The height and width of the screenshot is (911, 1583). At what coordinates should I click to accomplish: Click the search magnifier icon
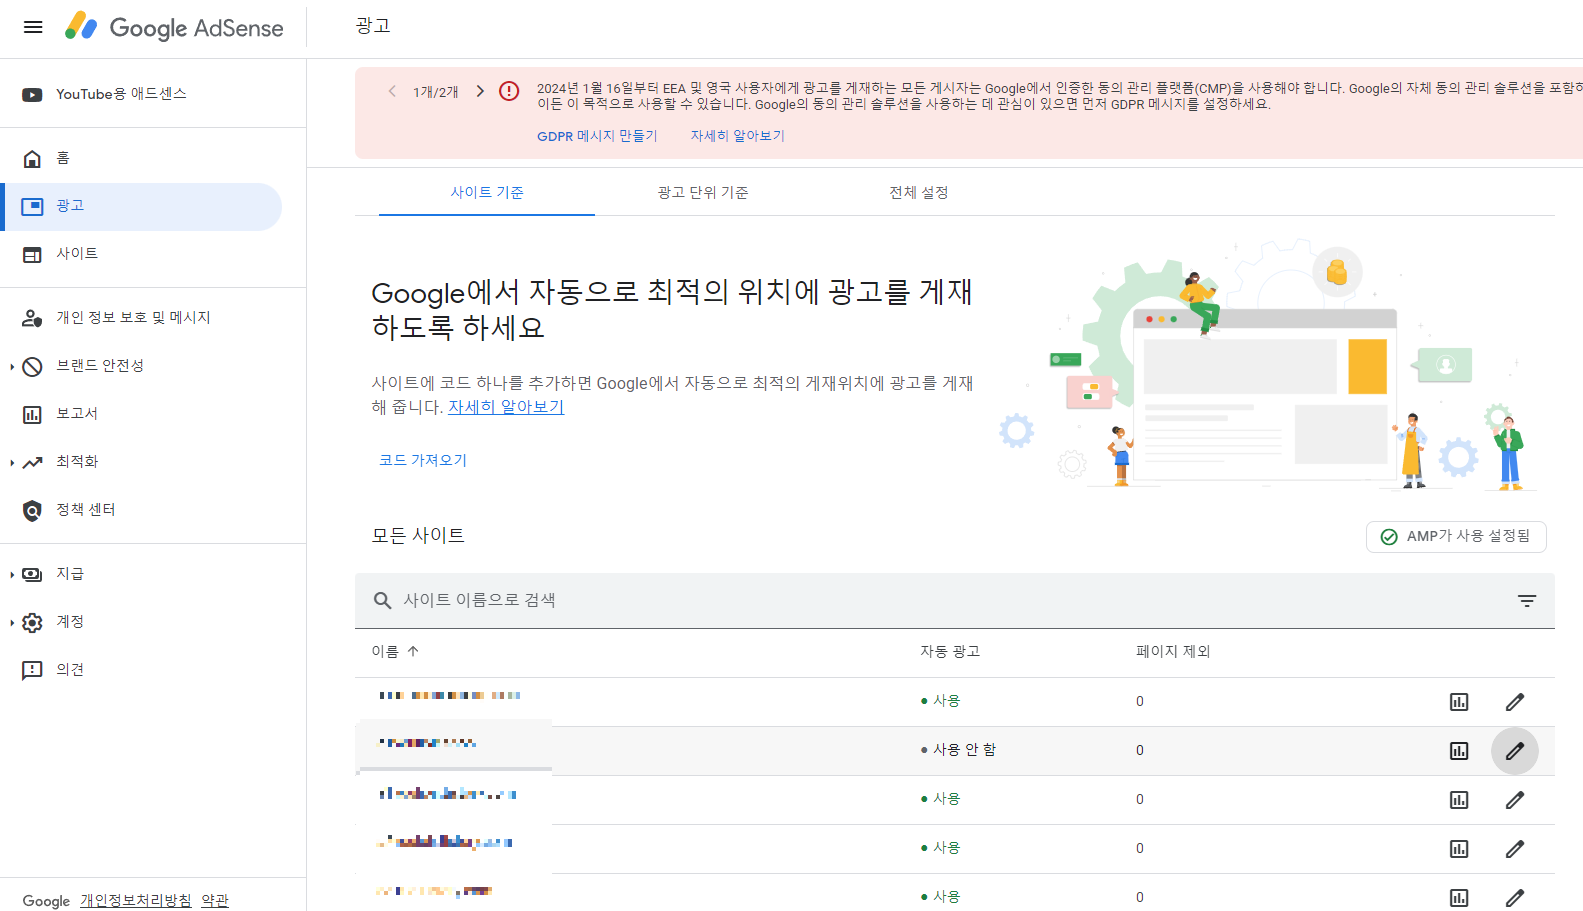point(382,601)
